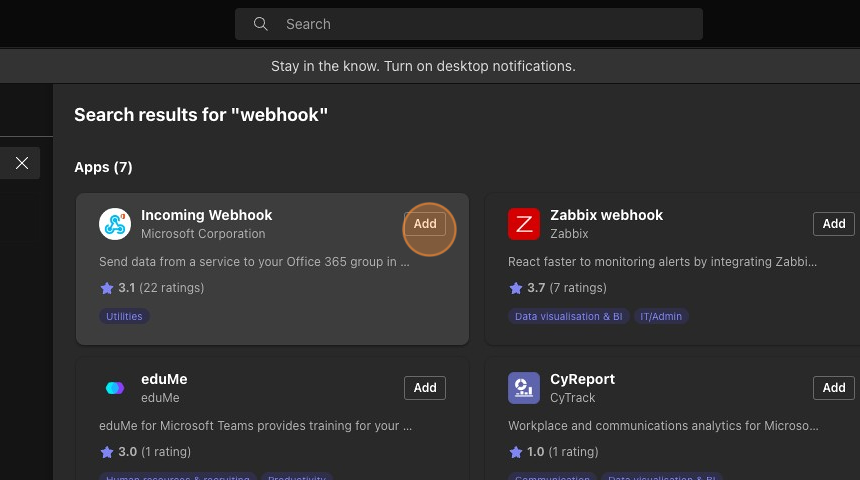Viewport: 860px width, 480px height.
Task: Click the red Zabbix app logo
Action: click(x=524, y=224)
